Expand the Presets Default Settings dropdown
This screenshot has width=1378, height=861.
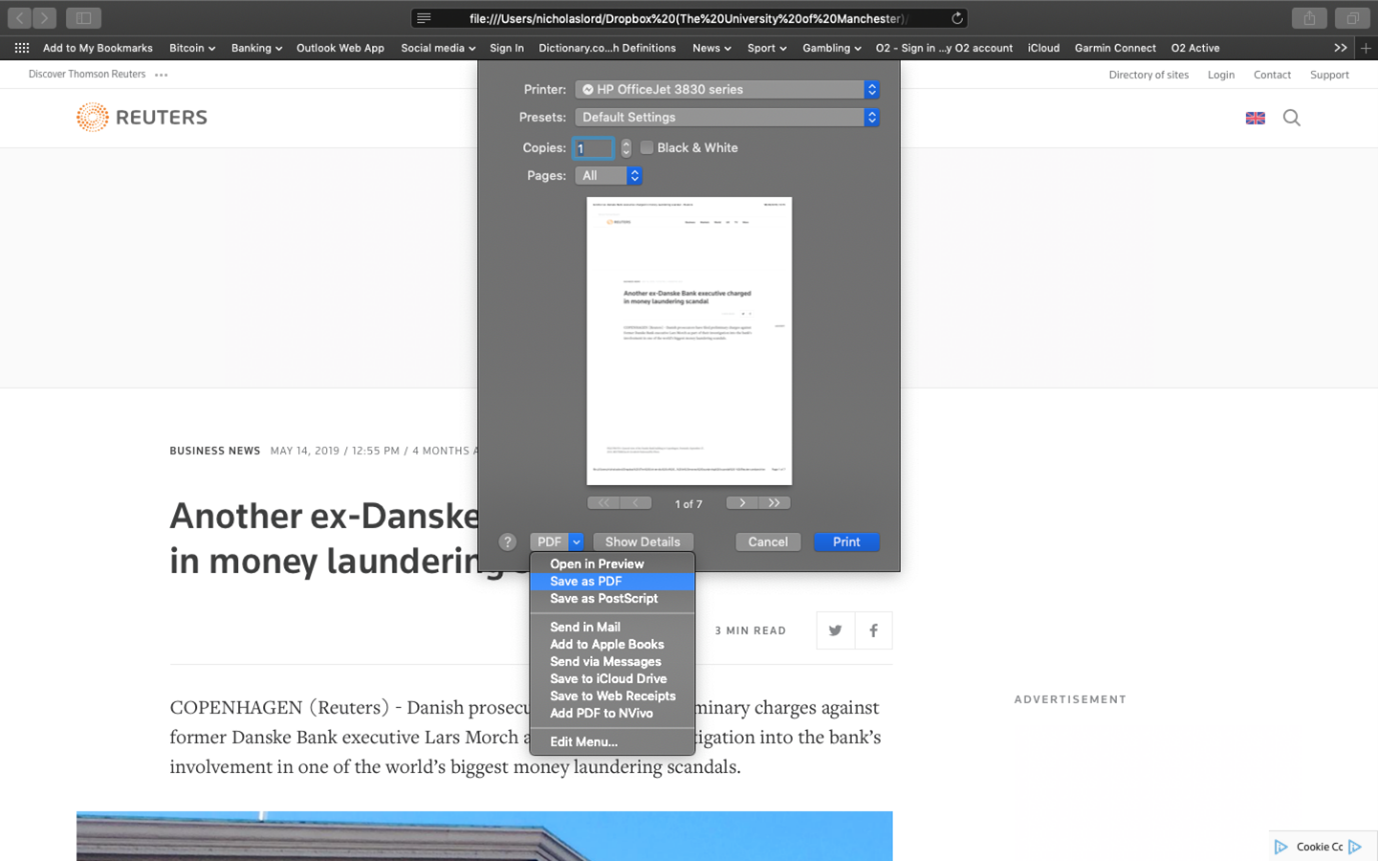point(726,118)
